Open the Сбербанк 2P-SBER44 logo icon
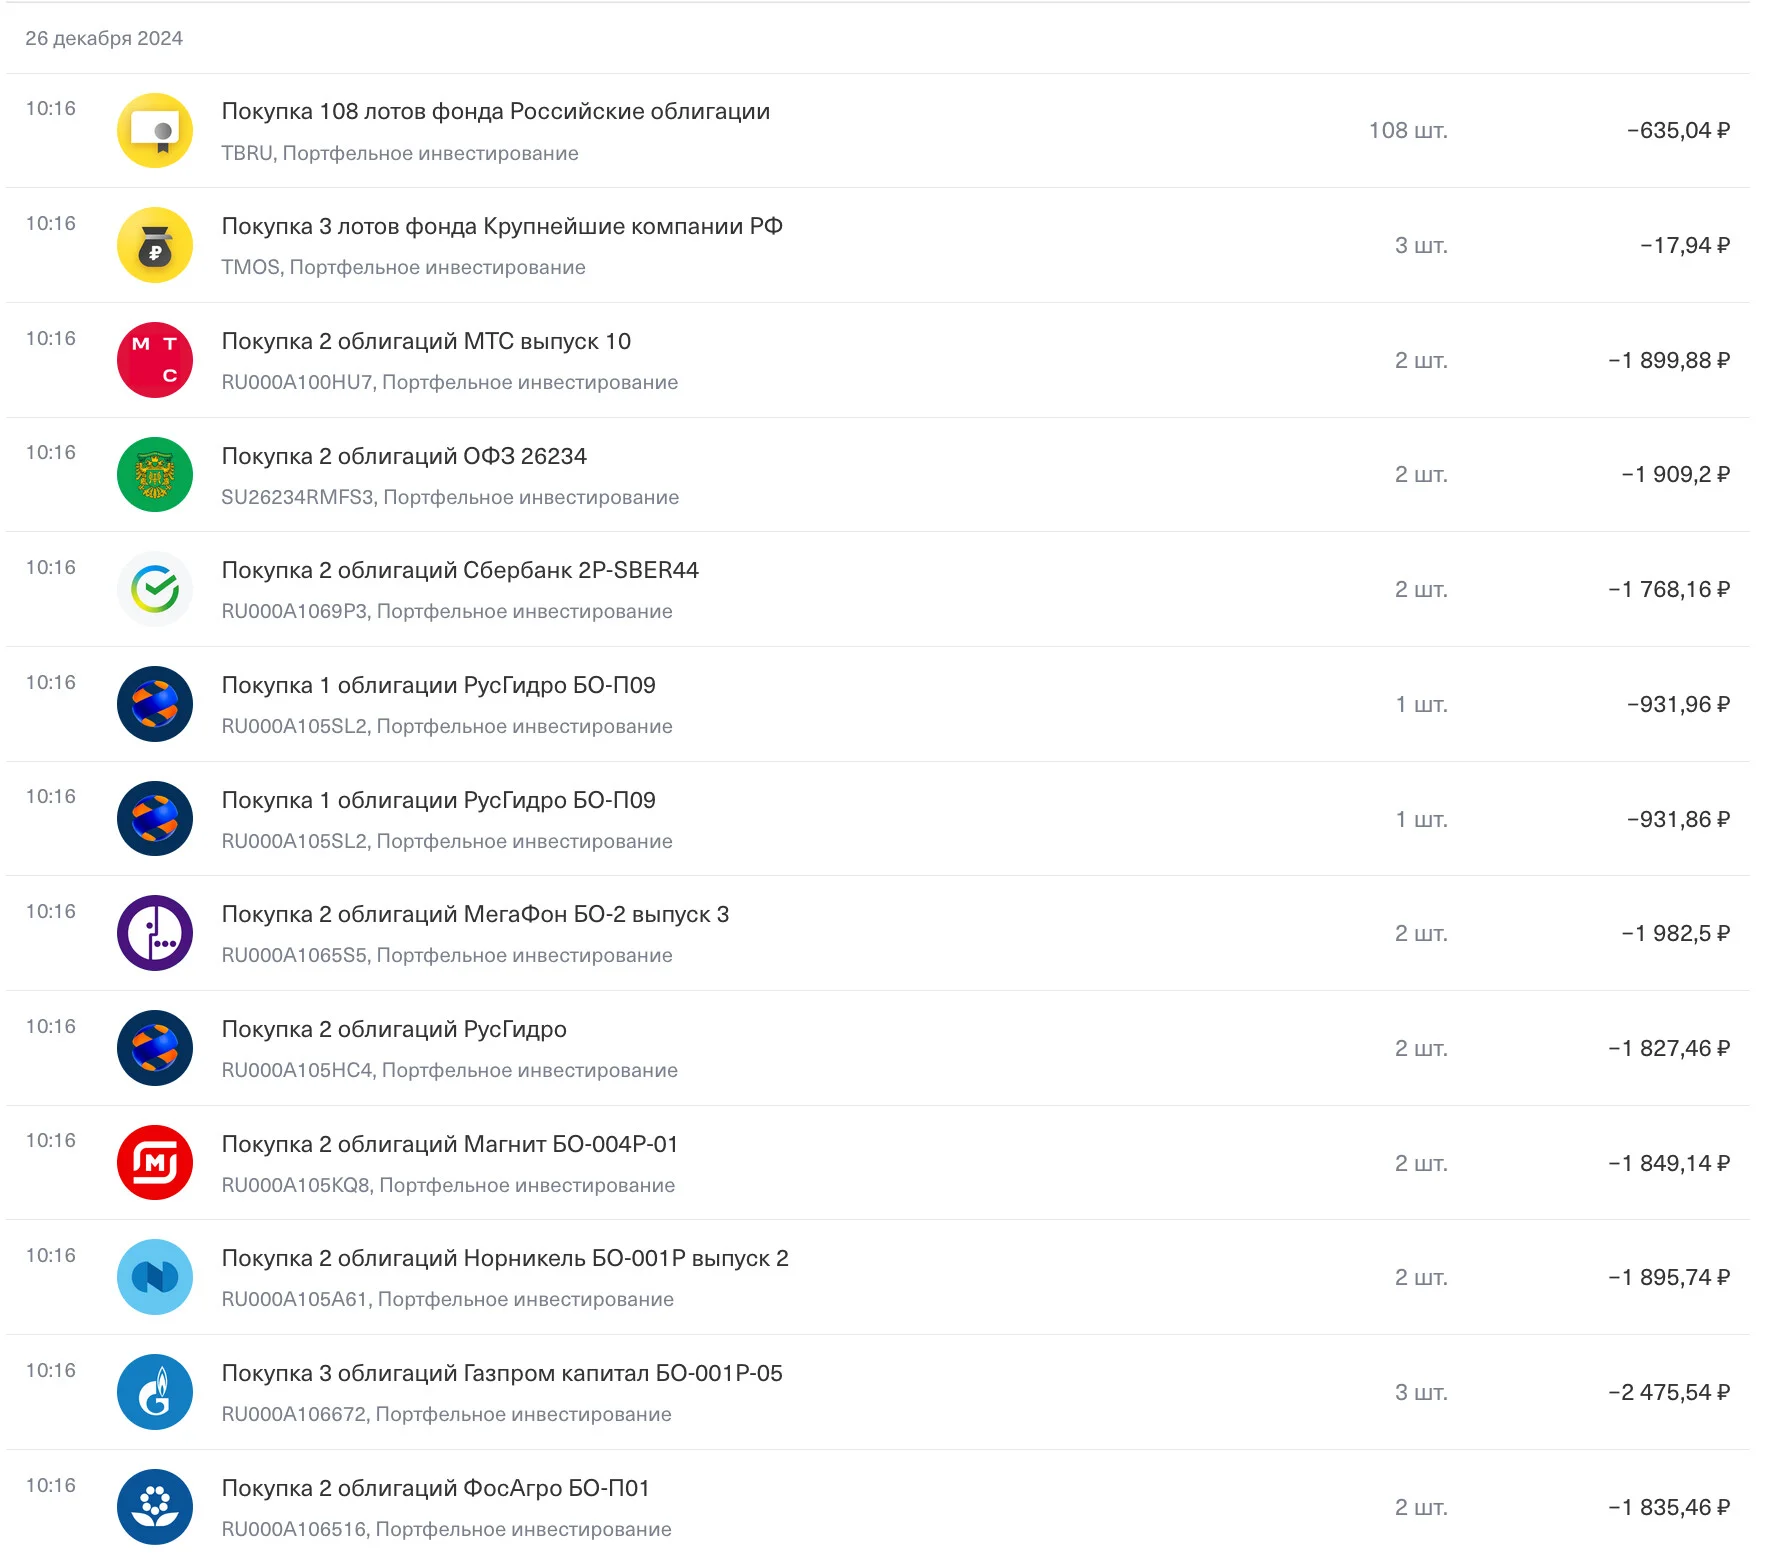Viewport: 1768px width, 1562px height. [x=155, y=589]
